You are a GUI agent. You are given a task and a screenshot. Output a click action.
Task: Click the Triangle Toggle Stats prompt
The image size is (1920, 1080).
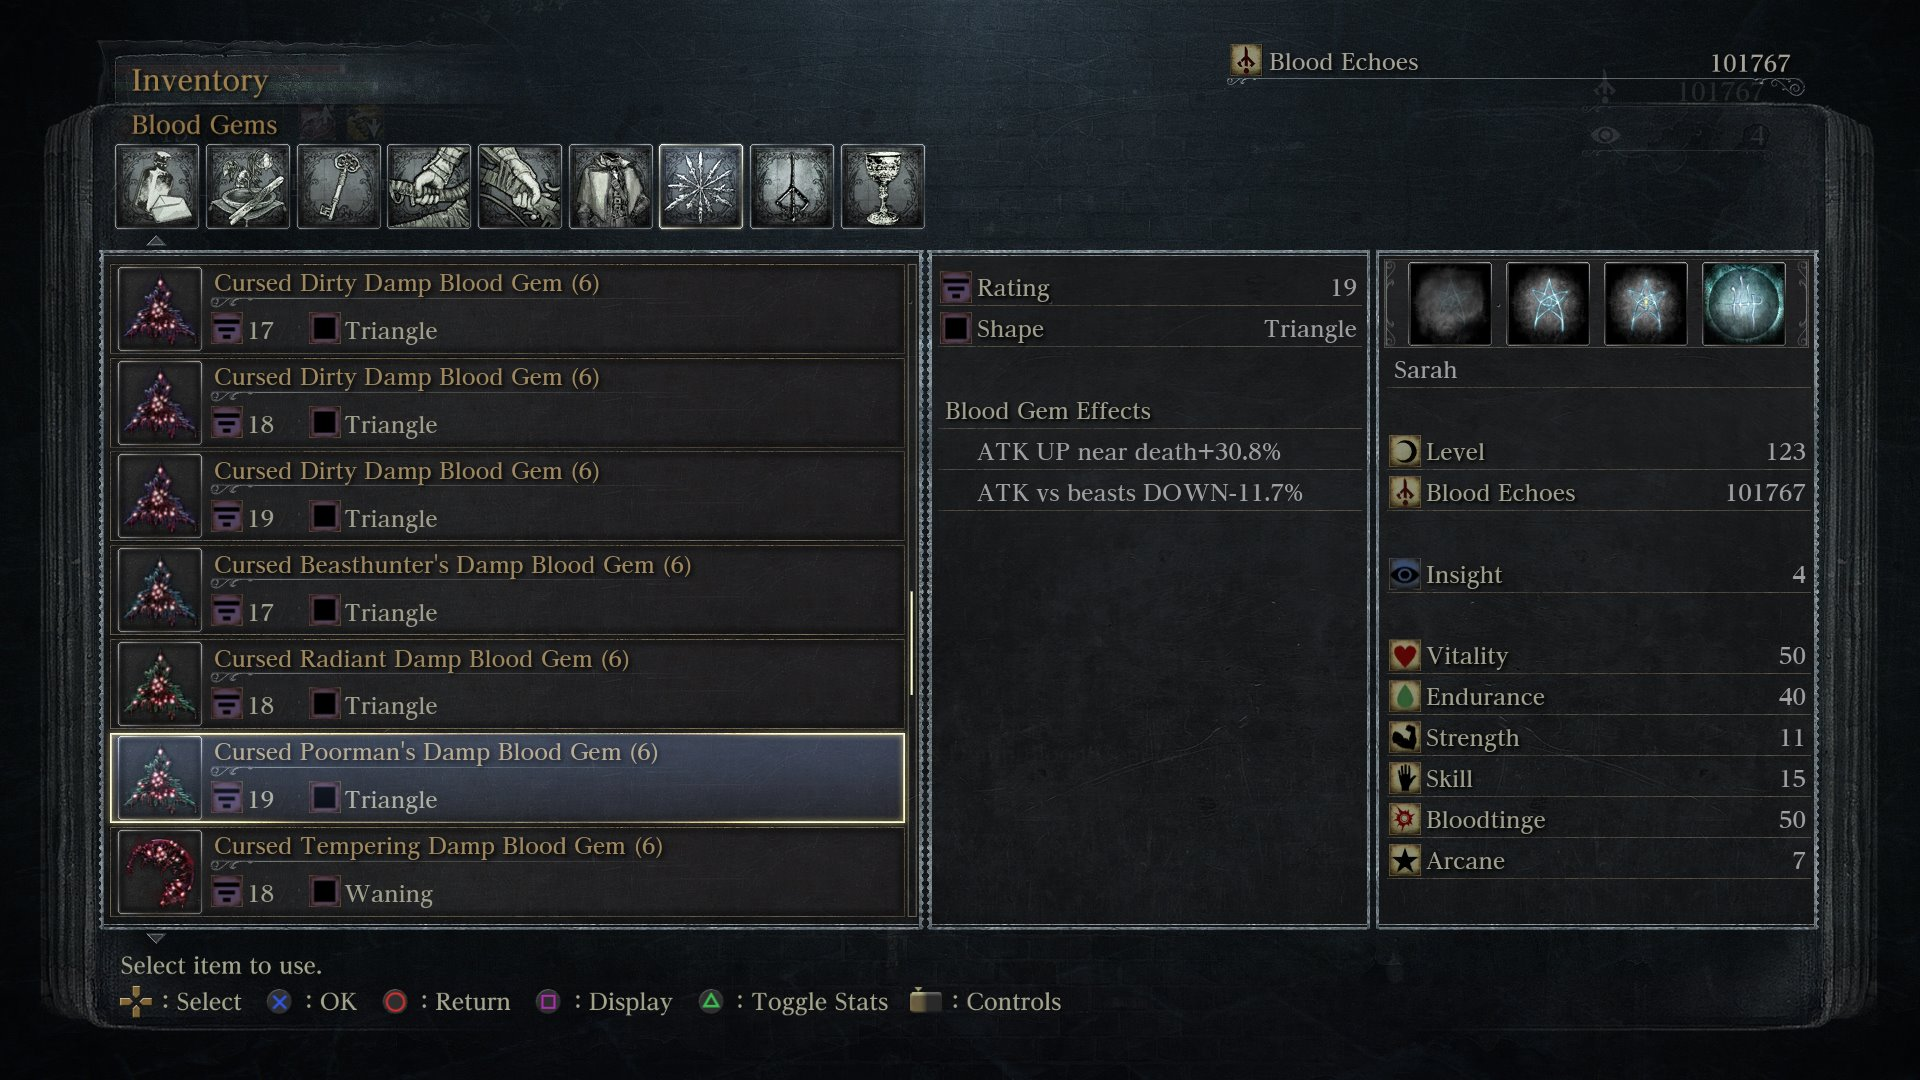[794, 1001]
